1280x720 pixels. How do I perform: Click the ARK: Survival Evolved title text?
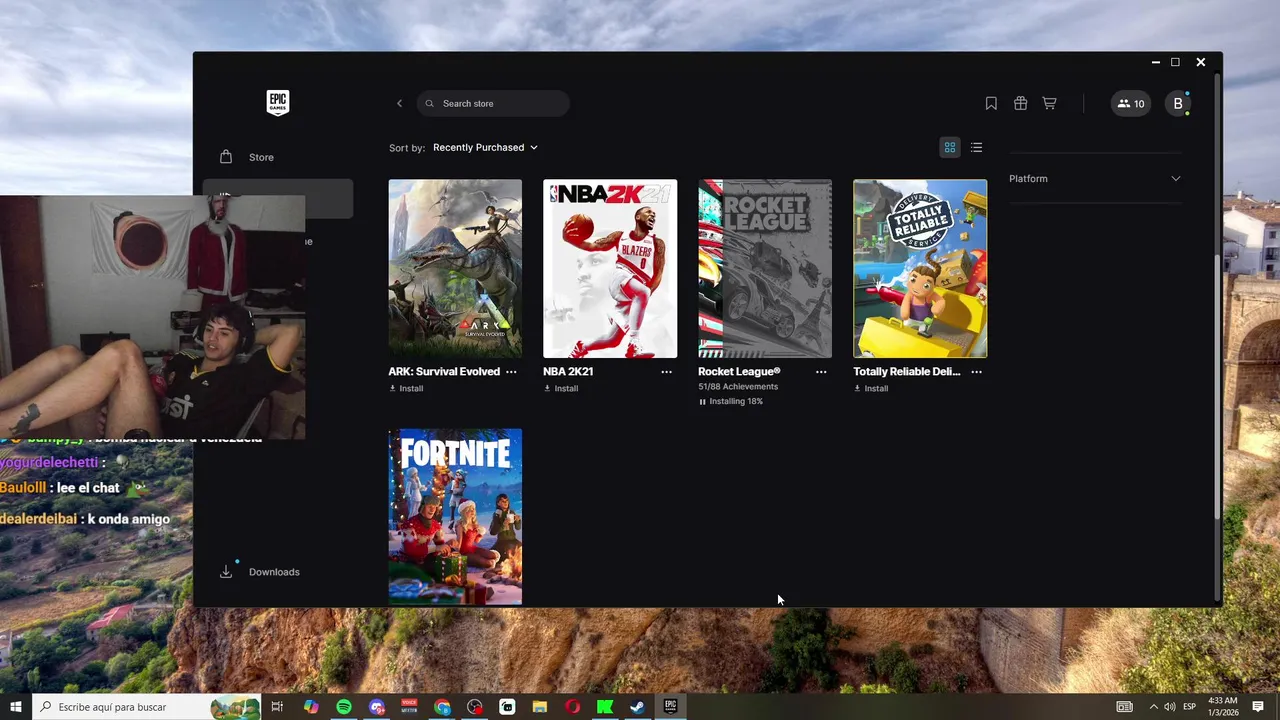(444, 371)
